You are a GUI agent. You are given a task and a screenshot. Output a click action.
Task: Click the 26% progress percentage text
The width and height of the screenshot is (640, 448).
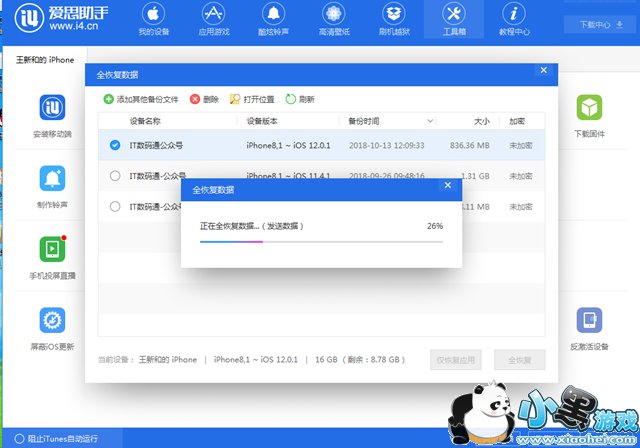435,226
